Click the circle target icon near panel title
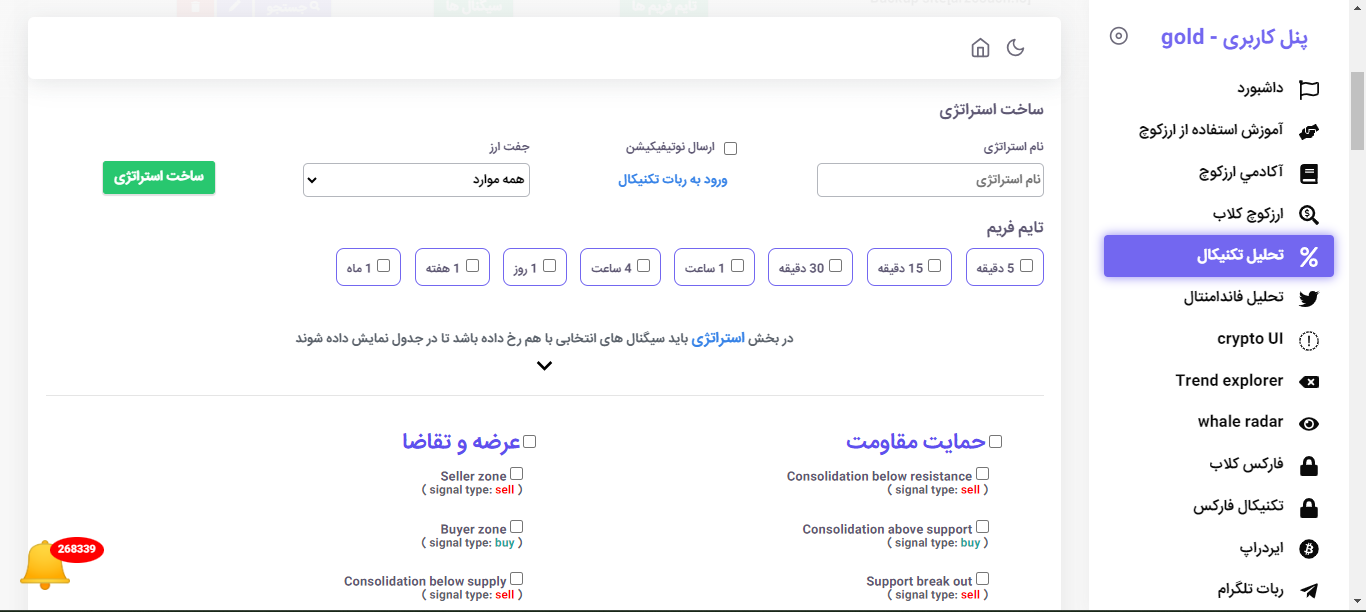 (x=1119, y=36)
